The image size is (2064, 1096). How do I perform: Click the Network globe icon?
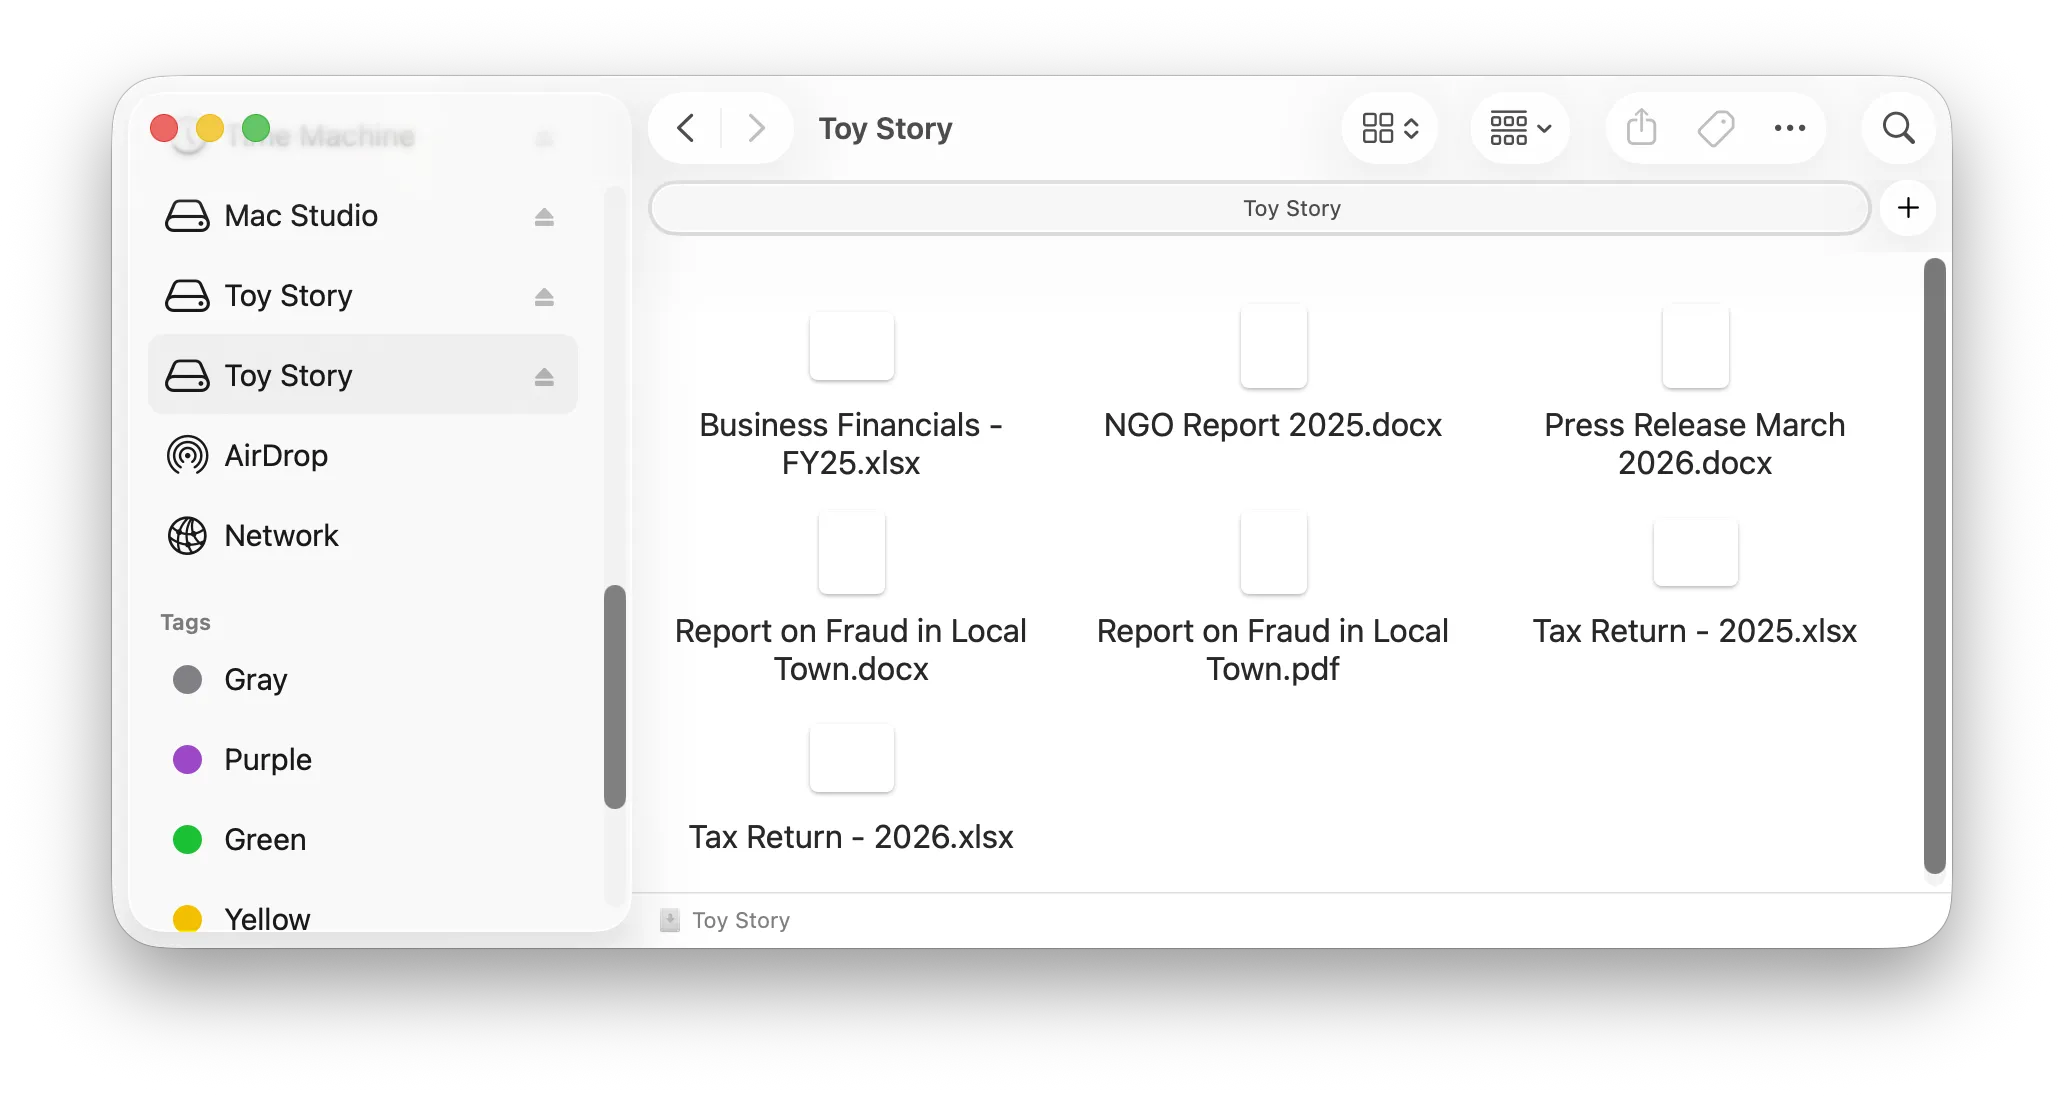point(188,535)
